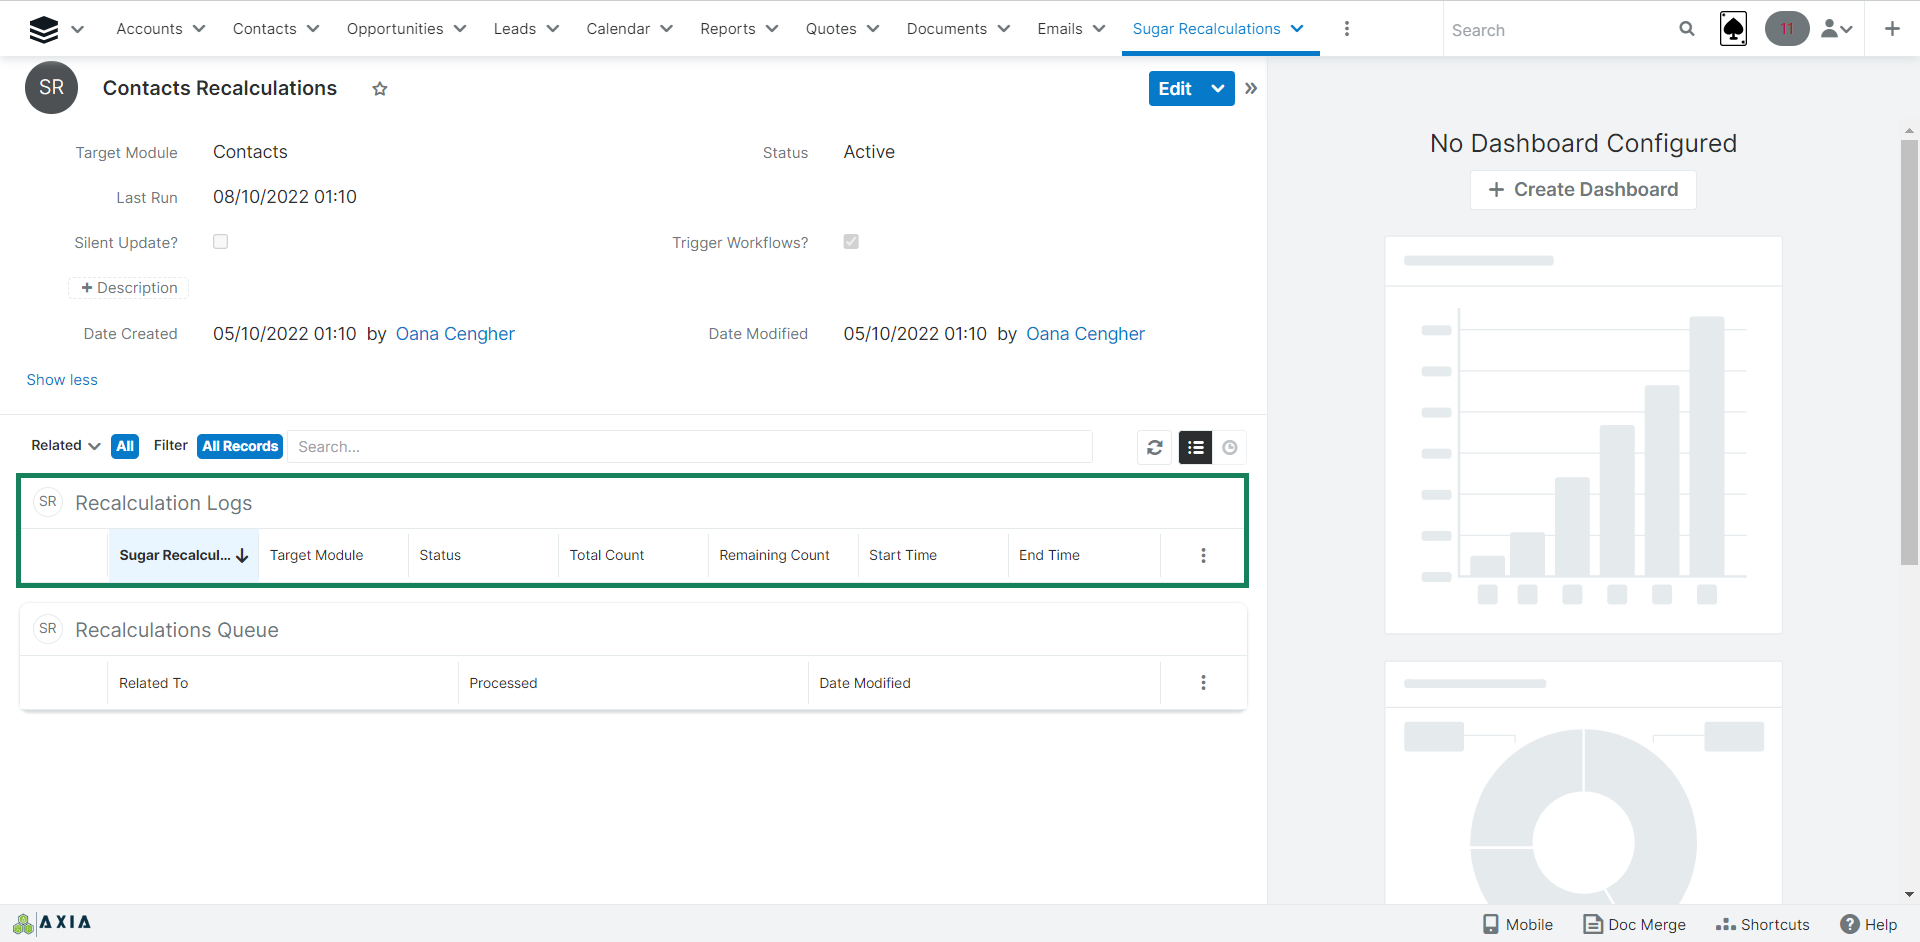Collapse the dashboard side pane arrows

pyautogui.click(x=1251, y=88)
